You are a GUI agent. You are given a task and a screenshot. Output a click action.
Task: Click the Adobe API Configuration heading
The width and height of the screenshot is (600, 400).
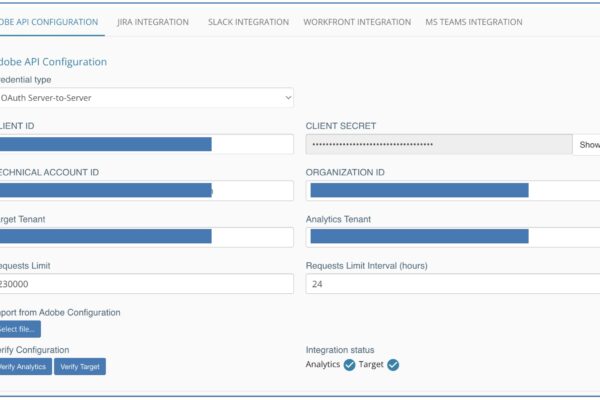(53, 62)
